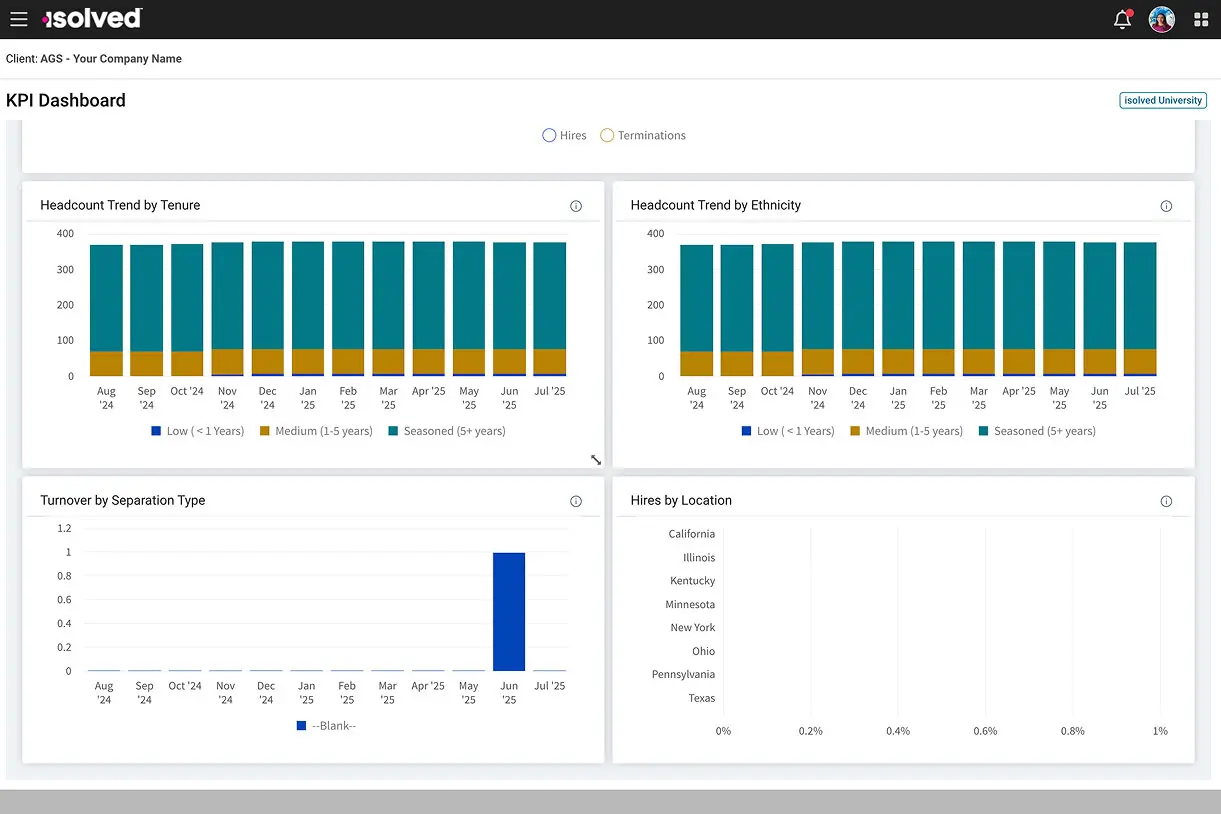Open the isolved University link
The width and height of the screenshot is (1221, 814).
coord(1163,100)
